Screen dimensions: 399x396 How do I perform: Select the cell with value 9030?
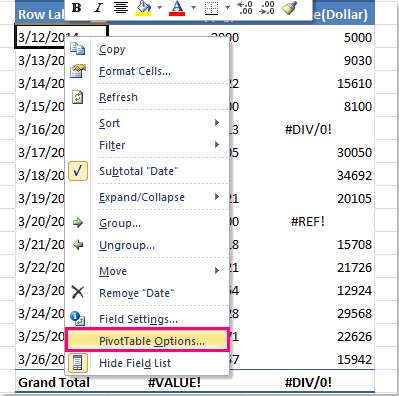[x=358, y=61]
